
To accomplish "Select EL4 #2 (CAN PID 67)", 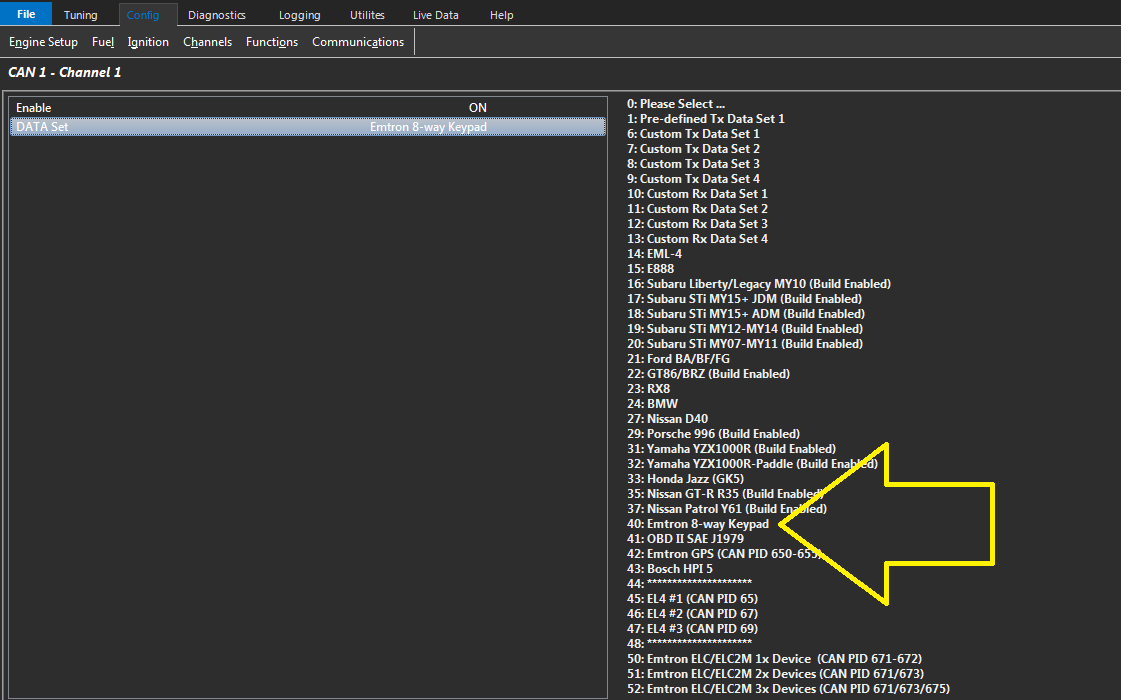I will [x=692, y=614].
